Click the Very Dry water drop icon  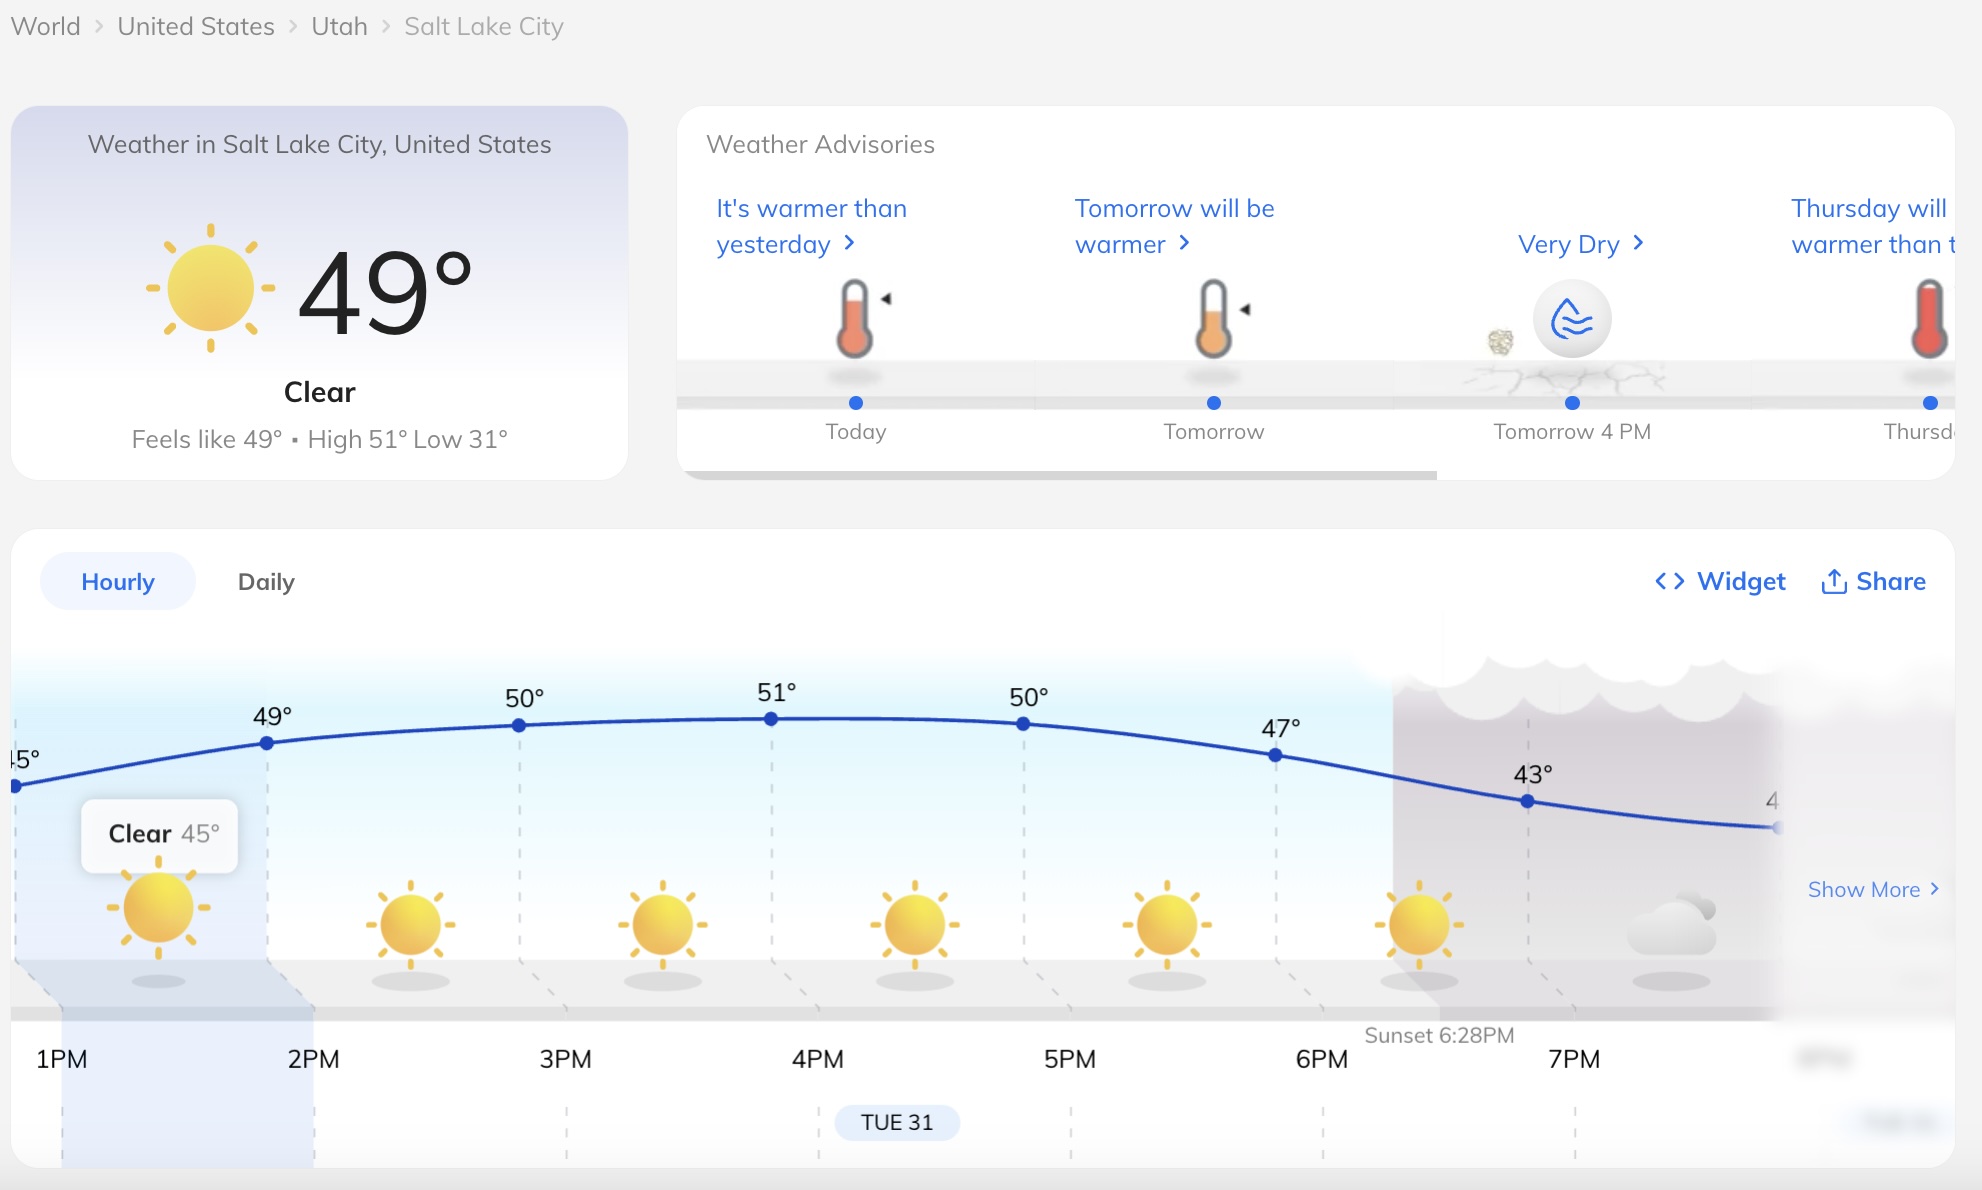1572,319
